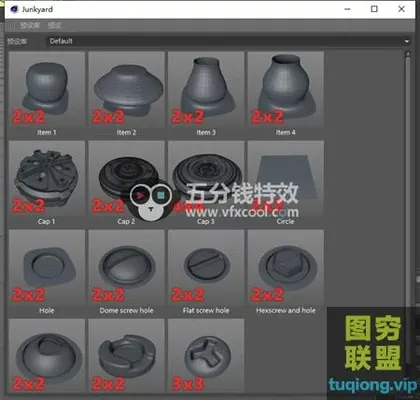Open the Default preset library dropdown
The width and height of the screenshot is (420, 400).
pyautogui.click(x=229, y=41)
